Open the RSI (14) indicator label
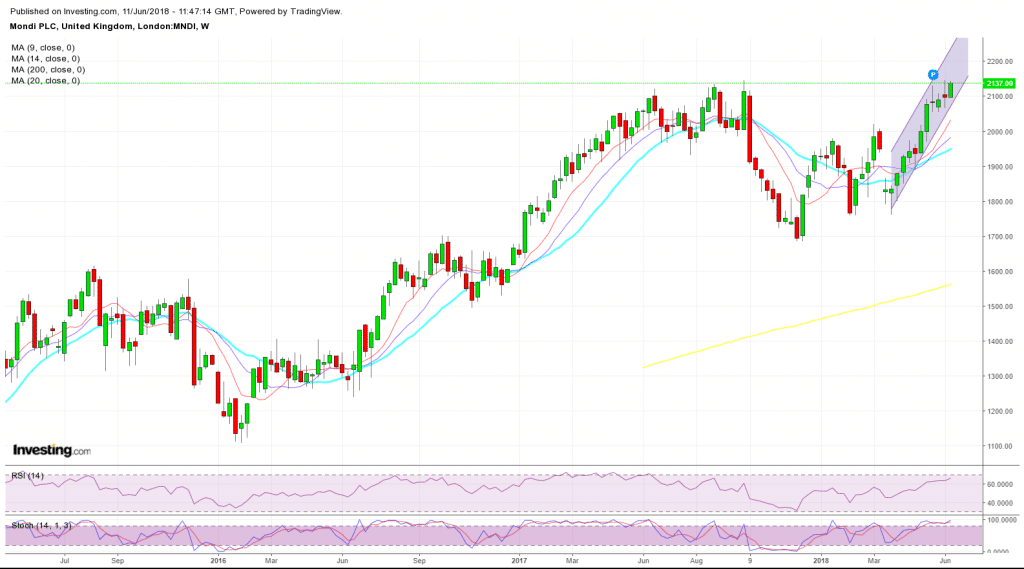The image size is (1024, 569). 28,475
